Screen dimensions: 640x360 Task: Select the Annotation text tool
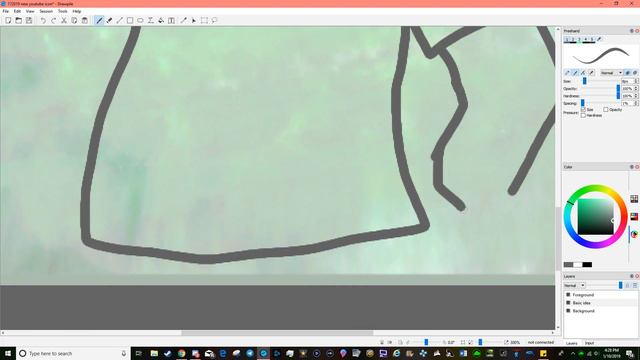point(171,20)
